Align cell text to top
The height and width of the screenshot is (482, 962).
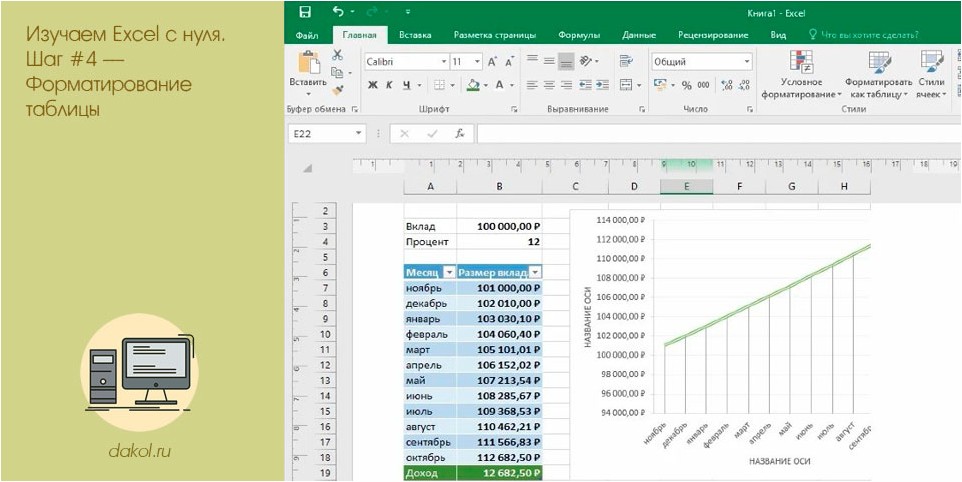pos(533,60)
